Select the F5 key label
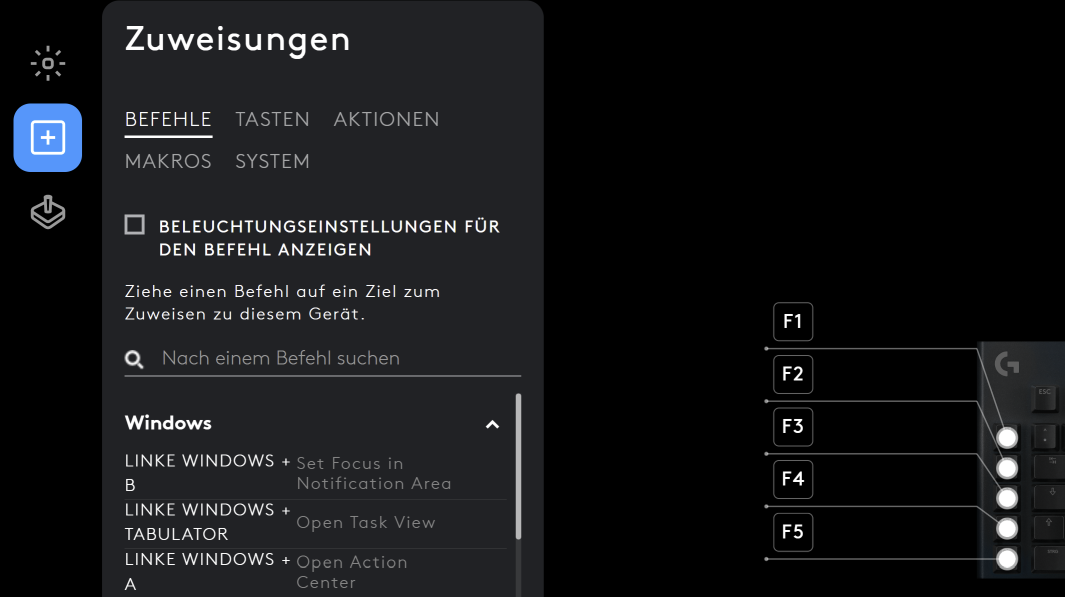1065x597 pixels. pos(793,531)
